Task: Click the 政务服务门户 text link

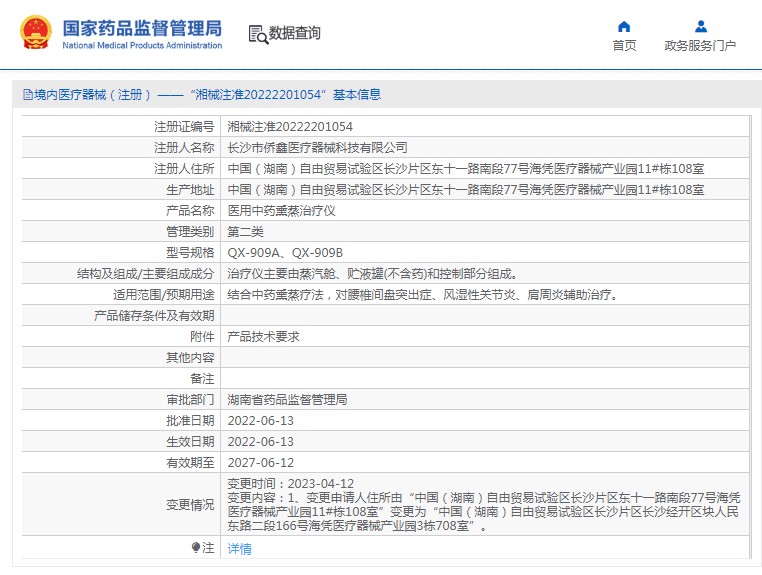Action: [x=700, y=45]
